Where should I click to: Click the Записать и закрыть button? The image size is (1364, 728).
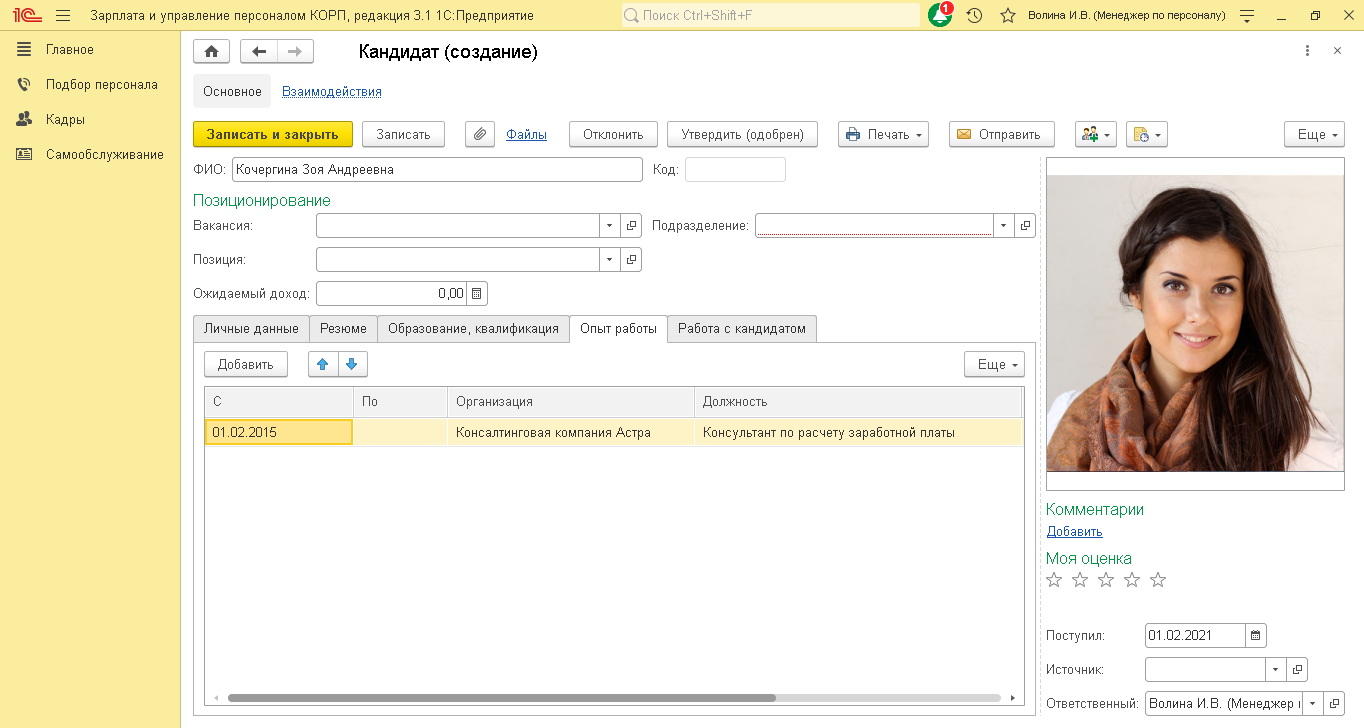[272, 134]
